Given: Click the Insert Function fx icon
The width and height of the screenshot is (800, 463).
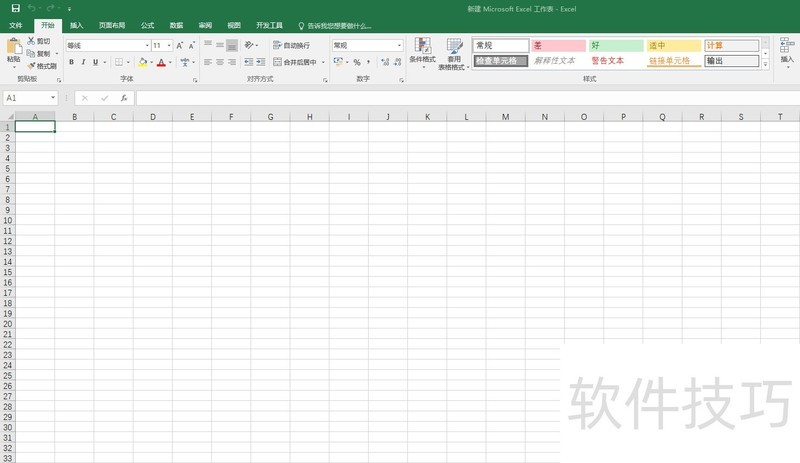Looking at the screenshot, I should [x=124, y=98].
